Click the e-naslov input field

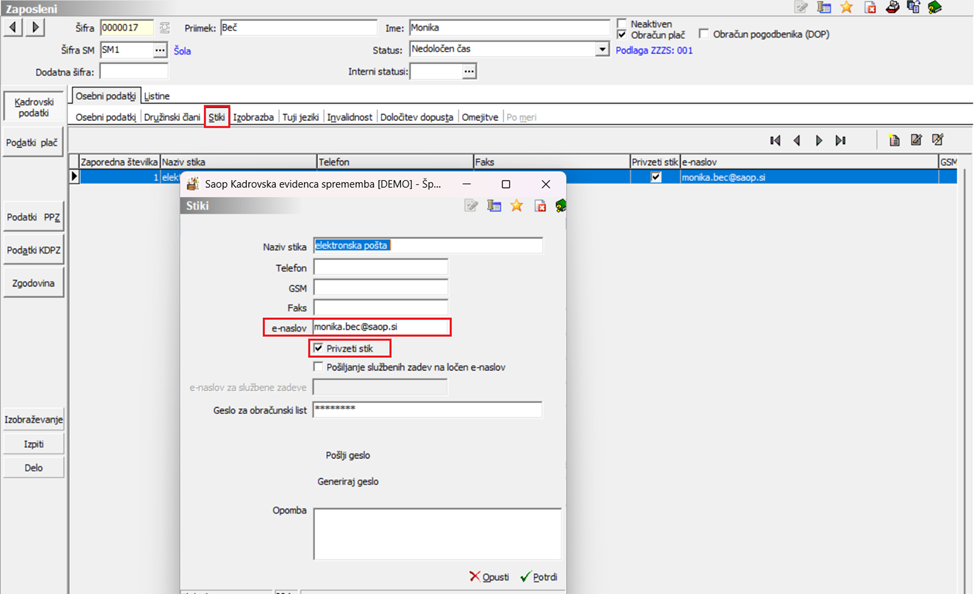(x=380, y=327)
